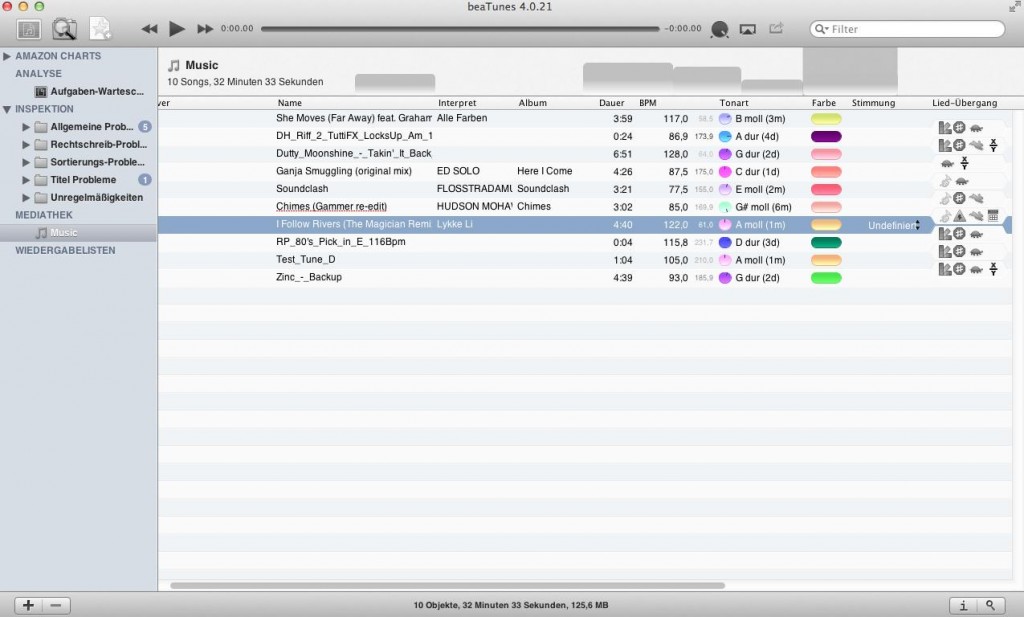The width and height of the screenshot is (1024, 617).
Task: Open the Undefiniert Stimmung dropdown
Action: coord(893,225)
